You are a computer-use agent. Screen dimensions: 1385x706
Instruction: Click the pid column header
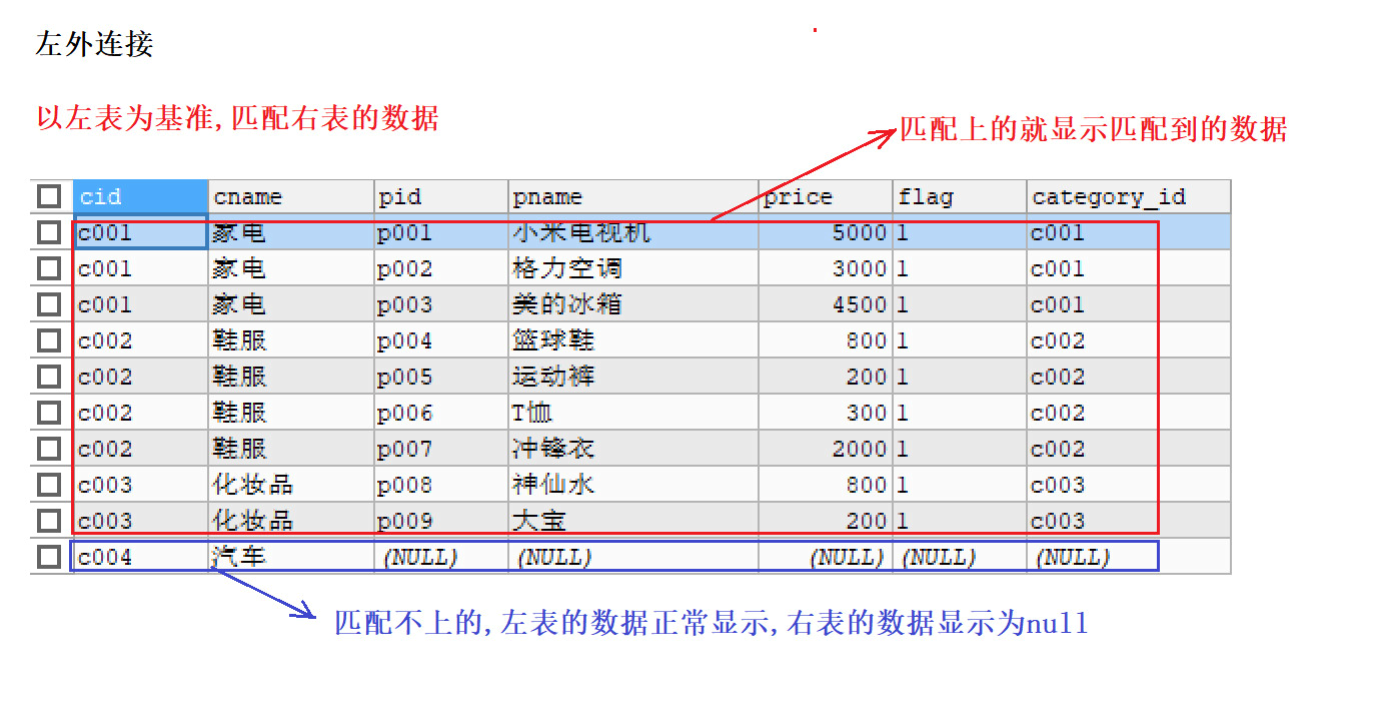click(441, 196)
